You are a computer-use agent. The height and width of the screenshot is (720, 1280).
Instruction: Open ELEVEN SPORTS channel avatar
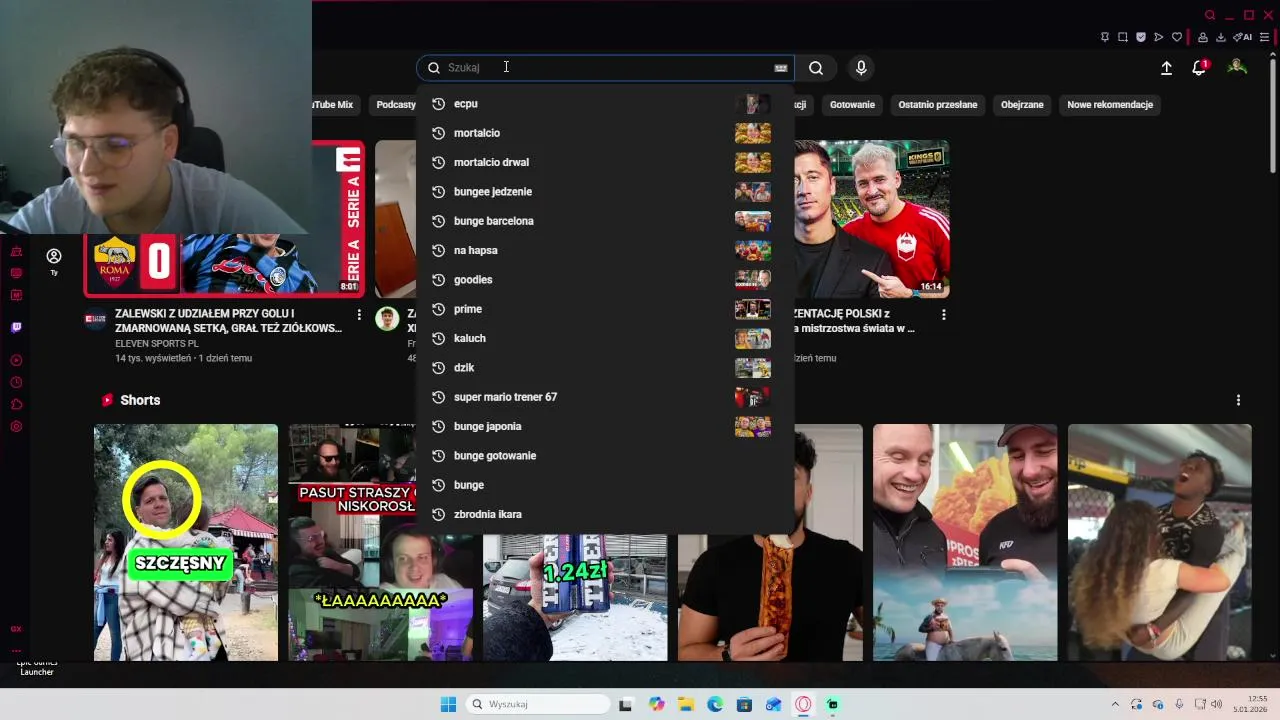[95, 320]
